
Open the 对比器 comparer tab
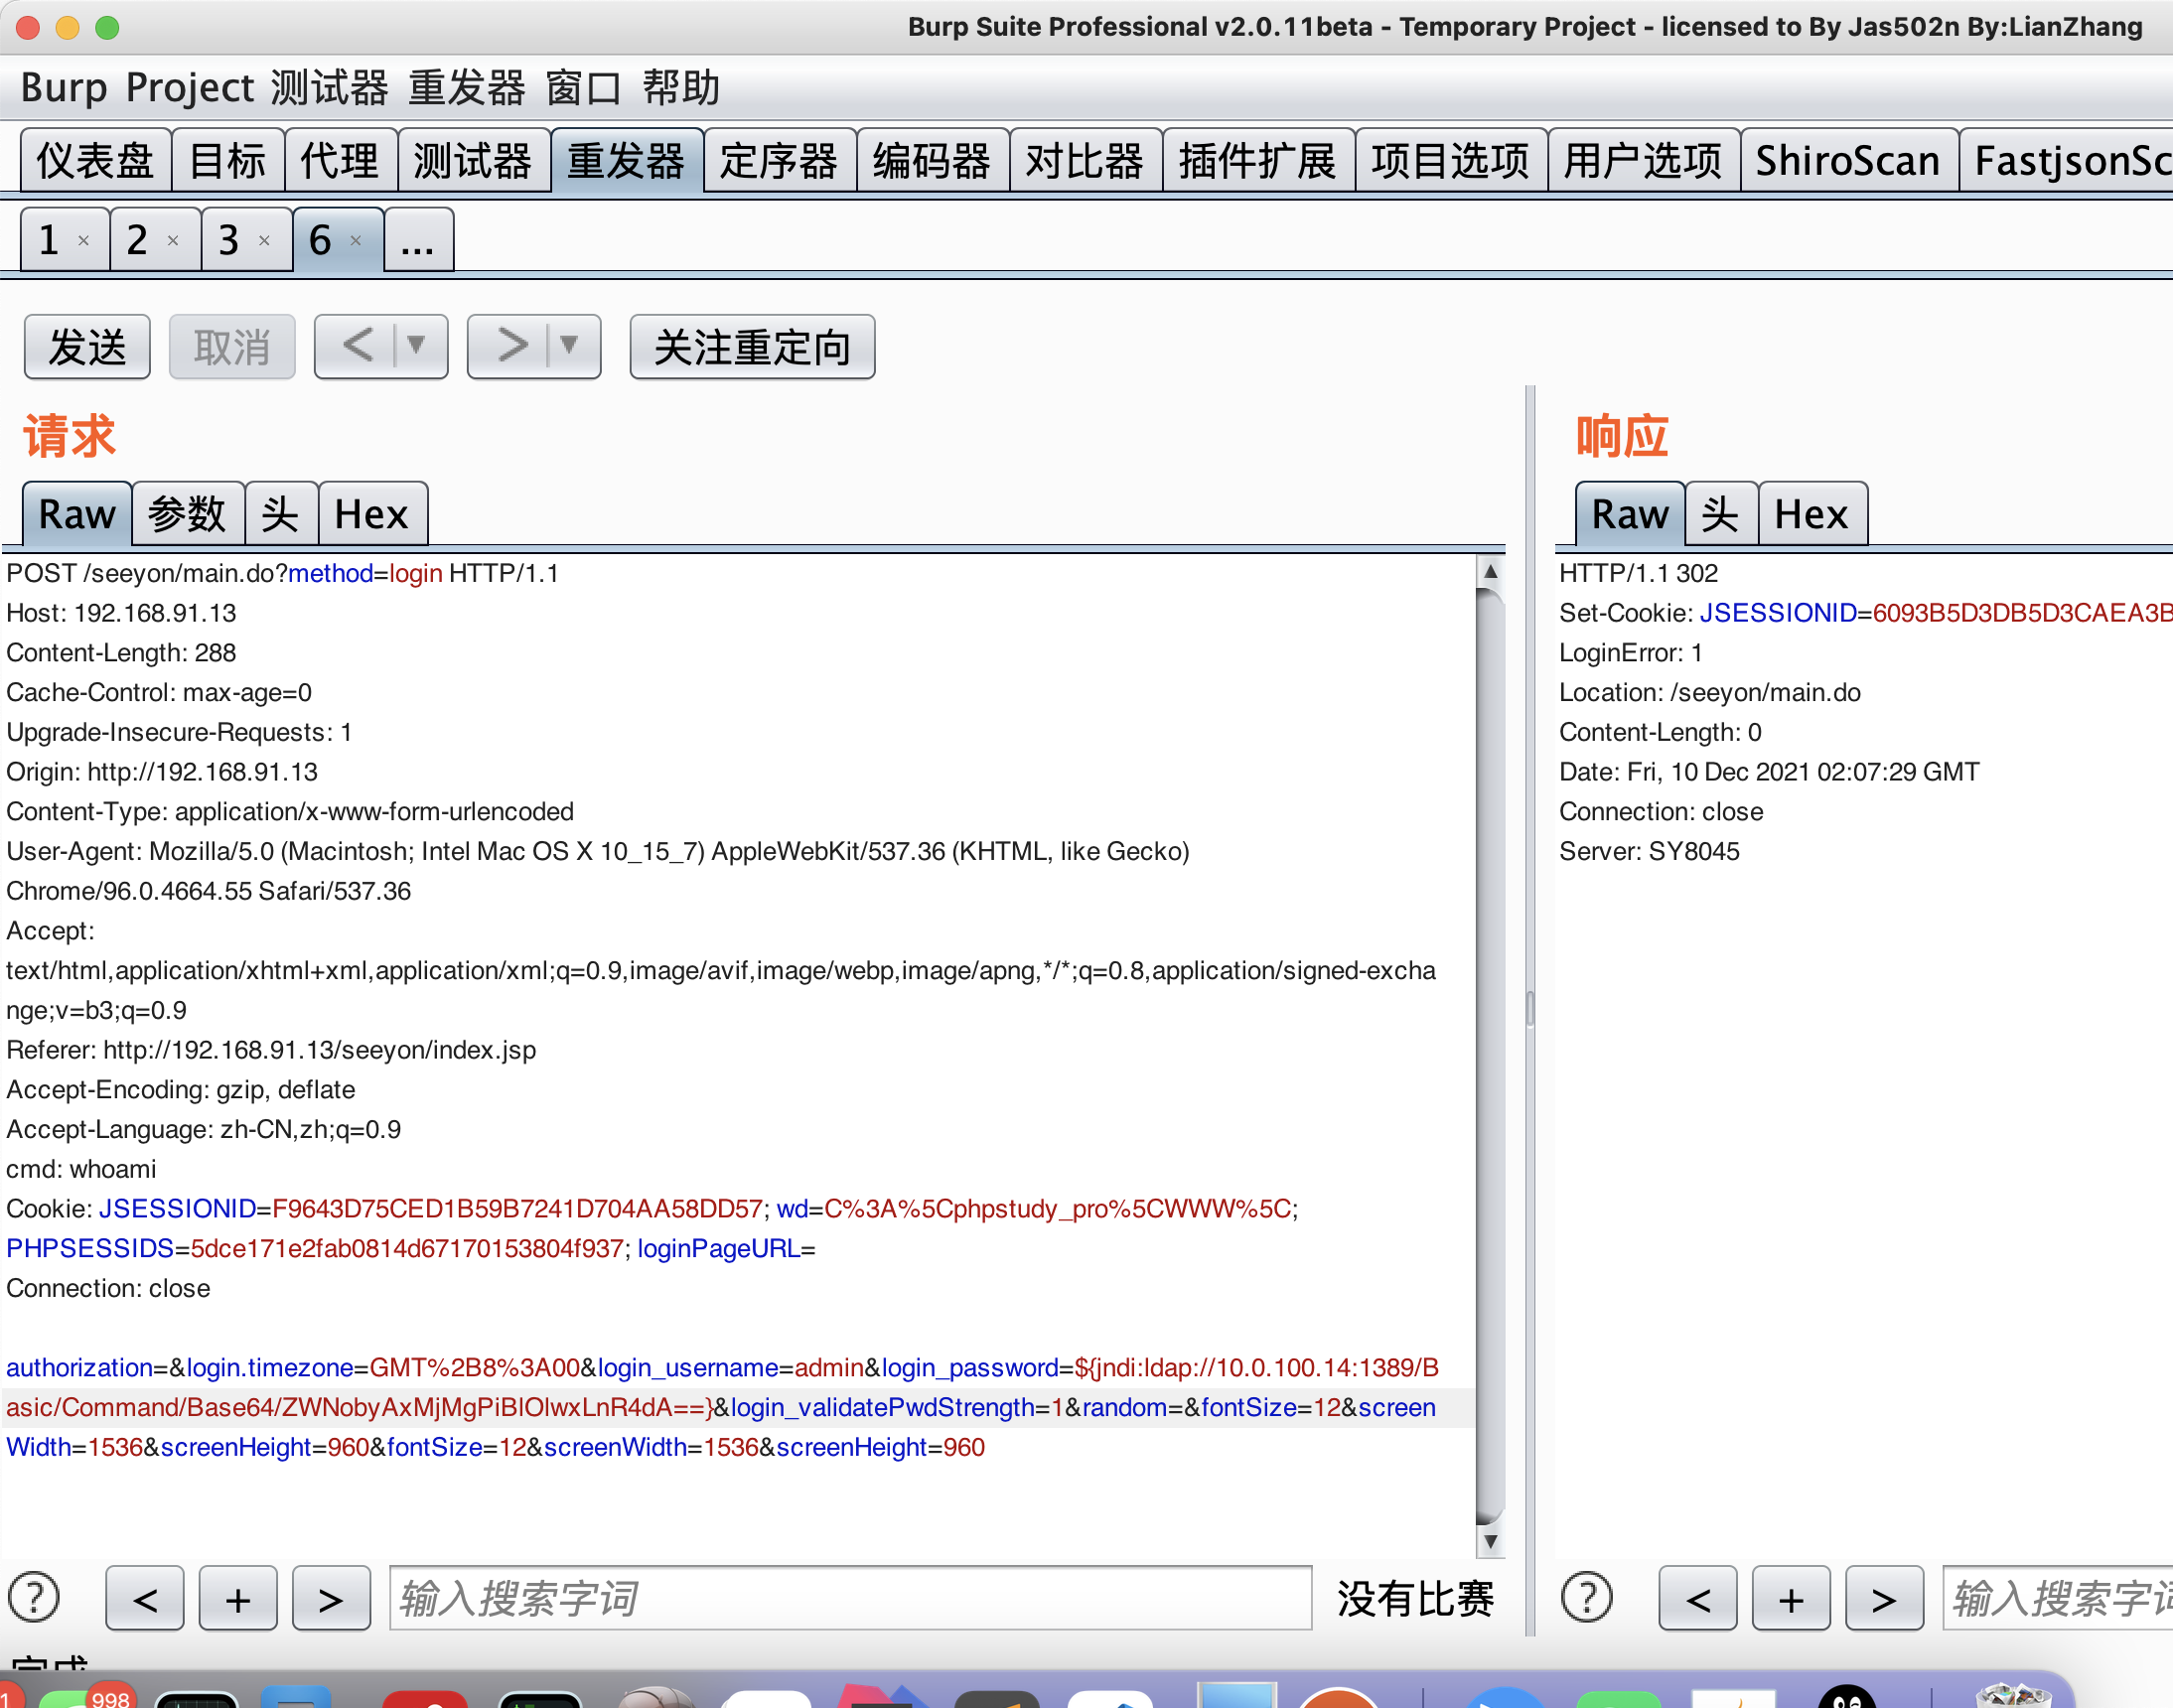[x=1086, y=160]
